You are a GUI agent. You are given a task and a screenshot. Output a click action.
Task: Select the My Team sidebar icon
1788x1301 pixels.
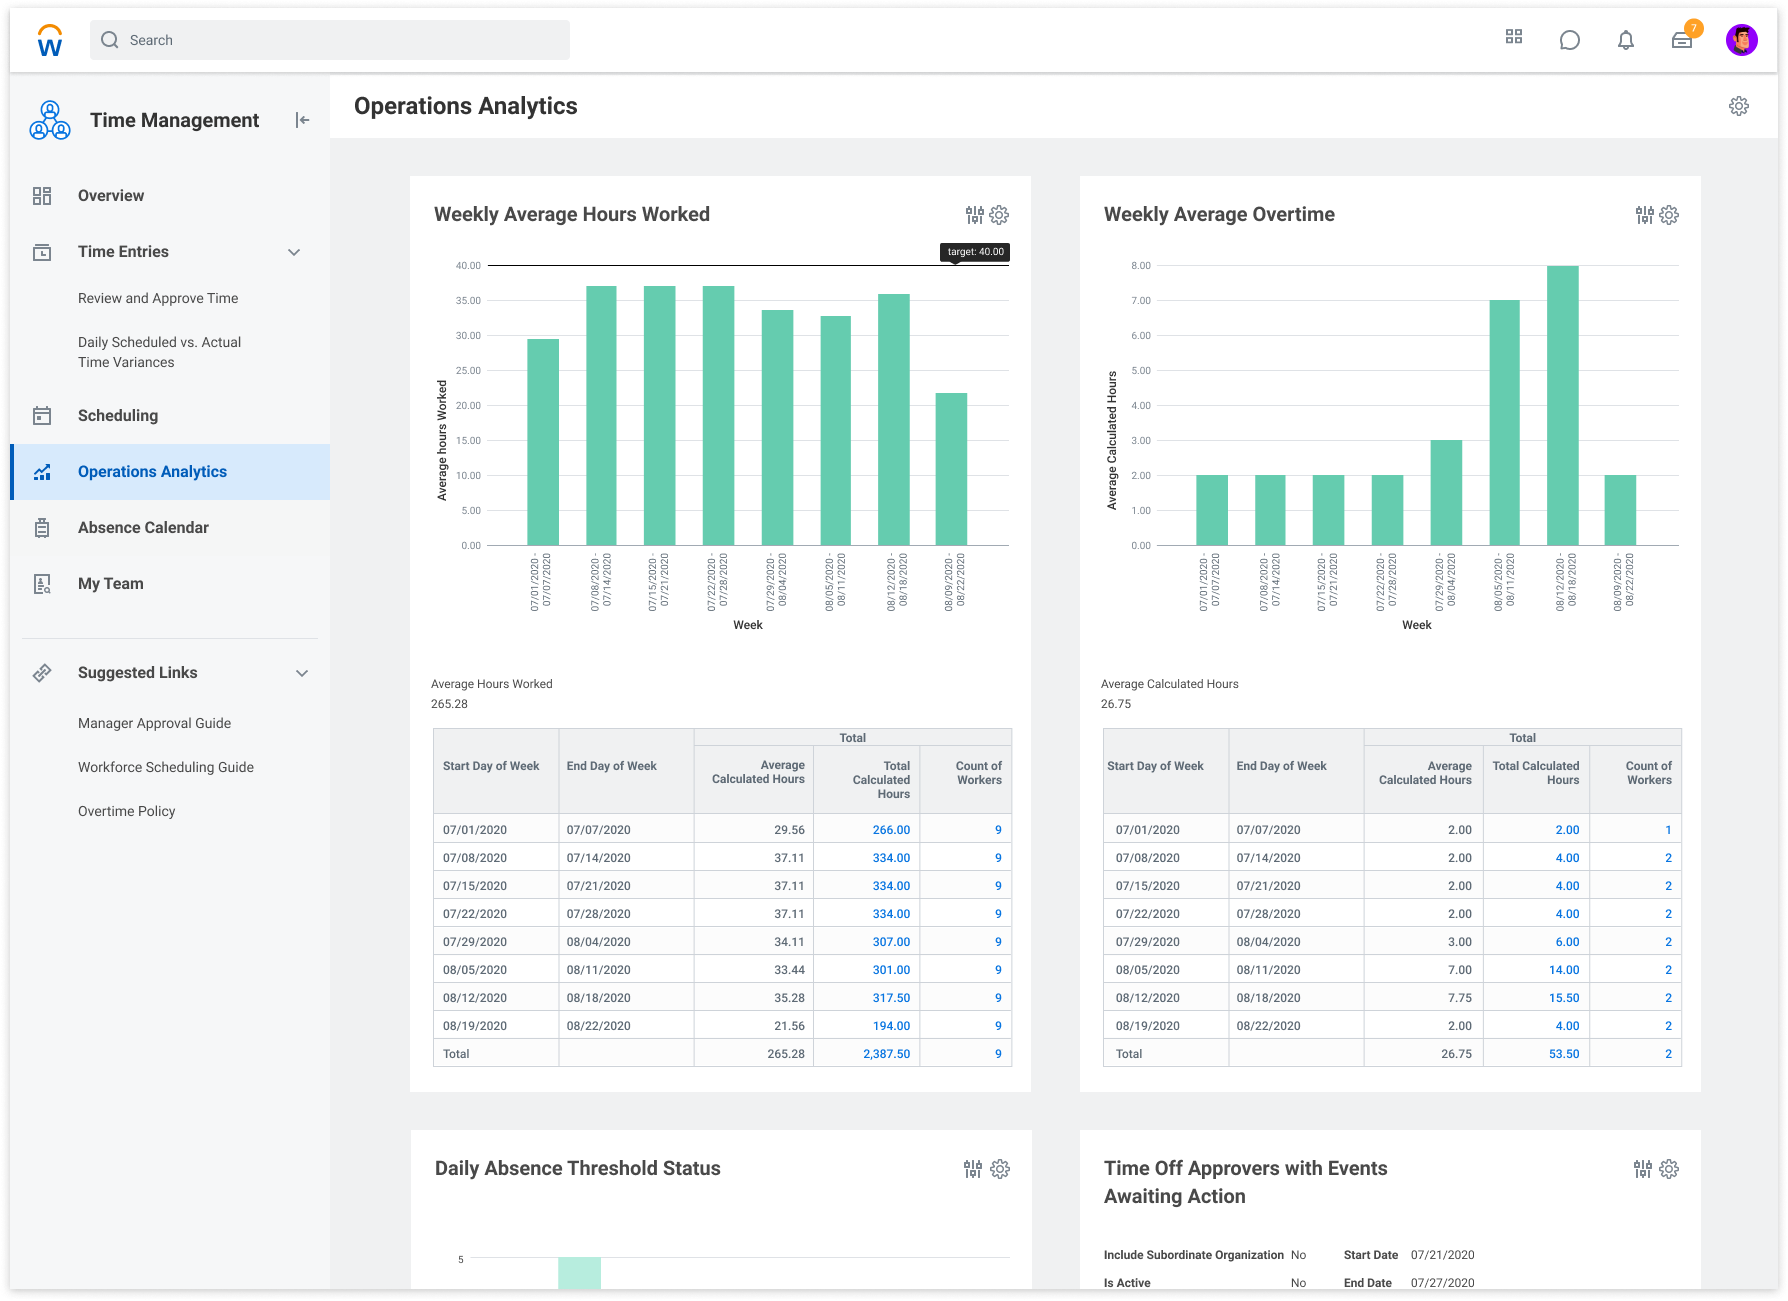[43, 584]
